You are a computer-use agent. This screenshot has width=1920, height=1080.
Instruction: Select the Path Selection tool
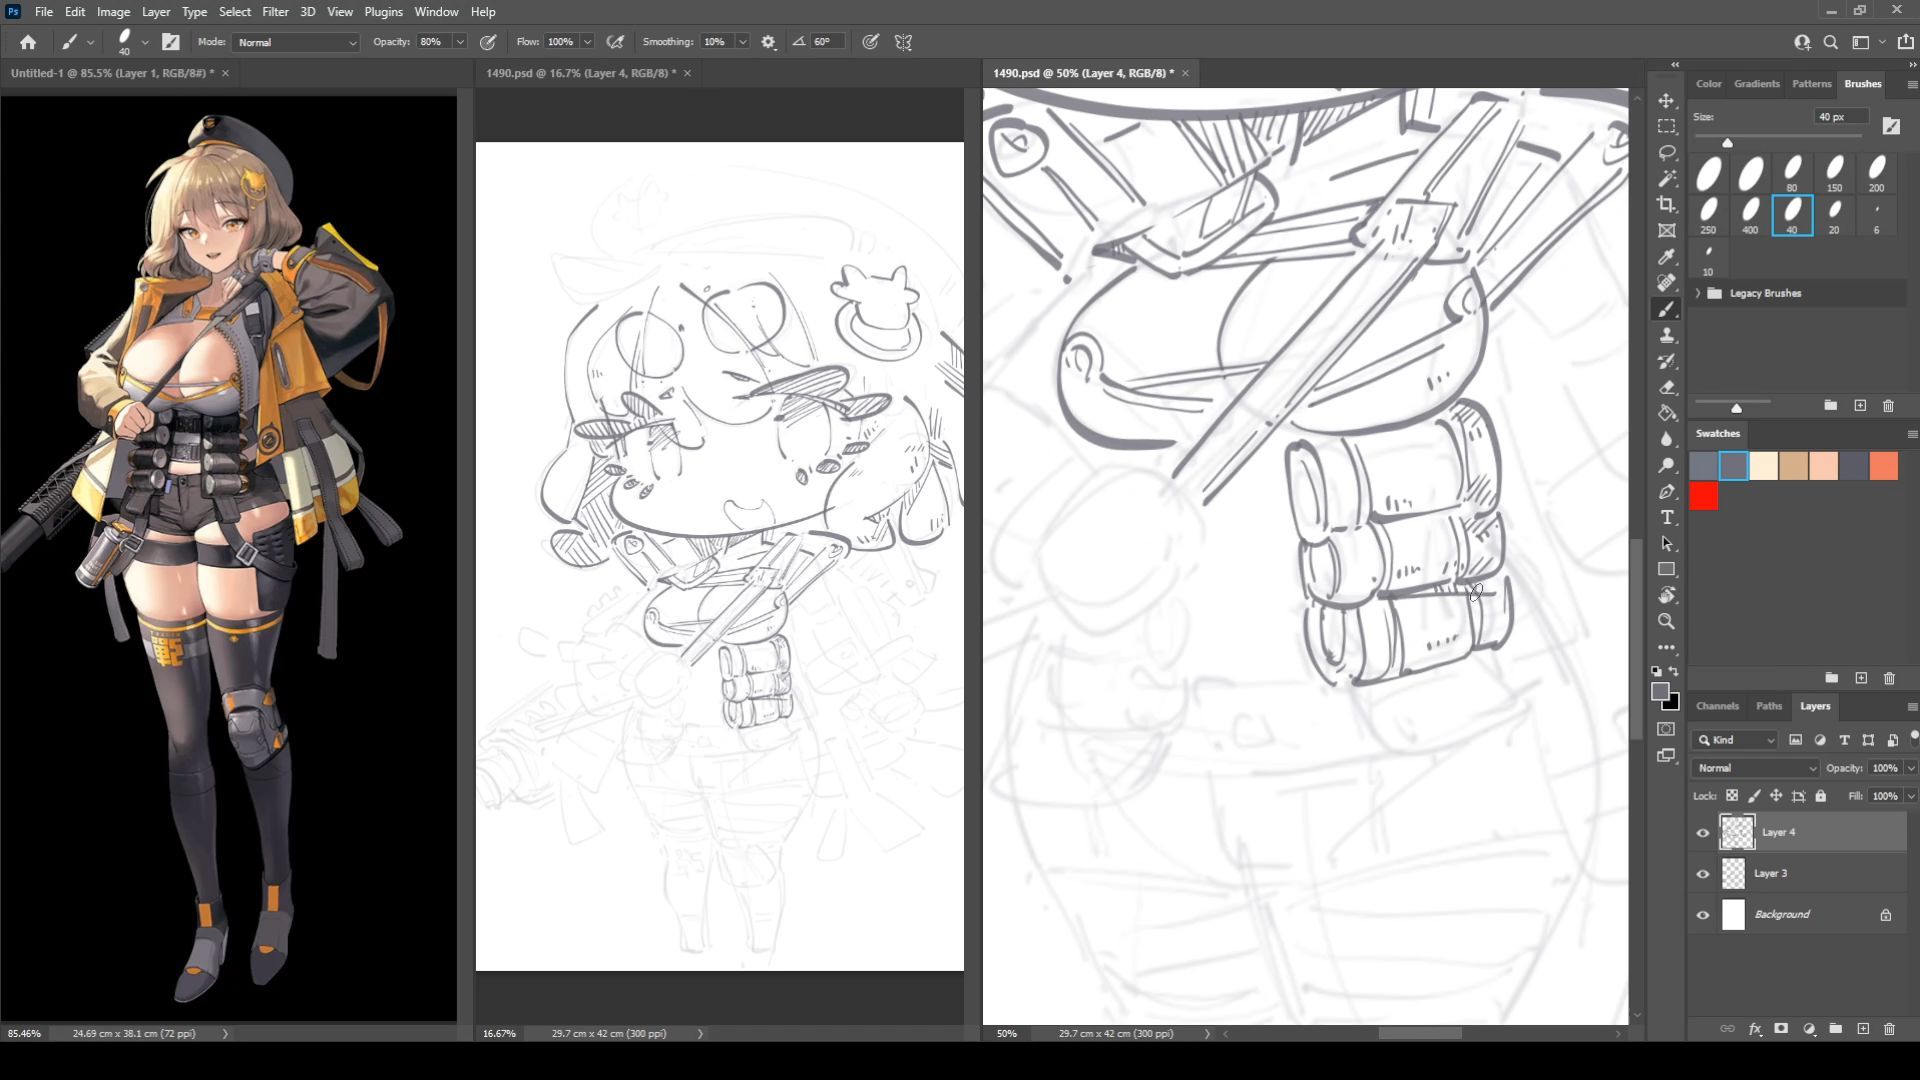pos(1666,544)
